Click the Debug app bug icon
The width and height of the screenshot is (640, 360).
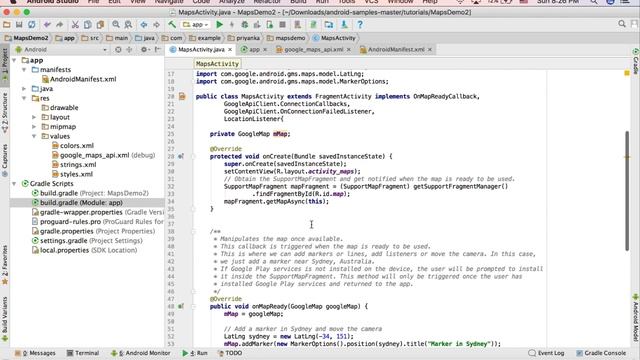(x=244, y=25)
